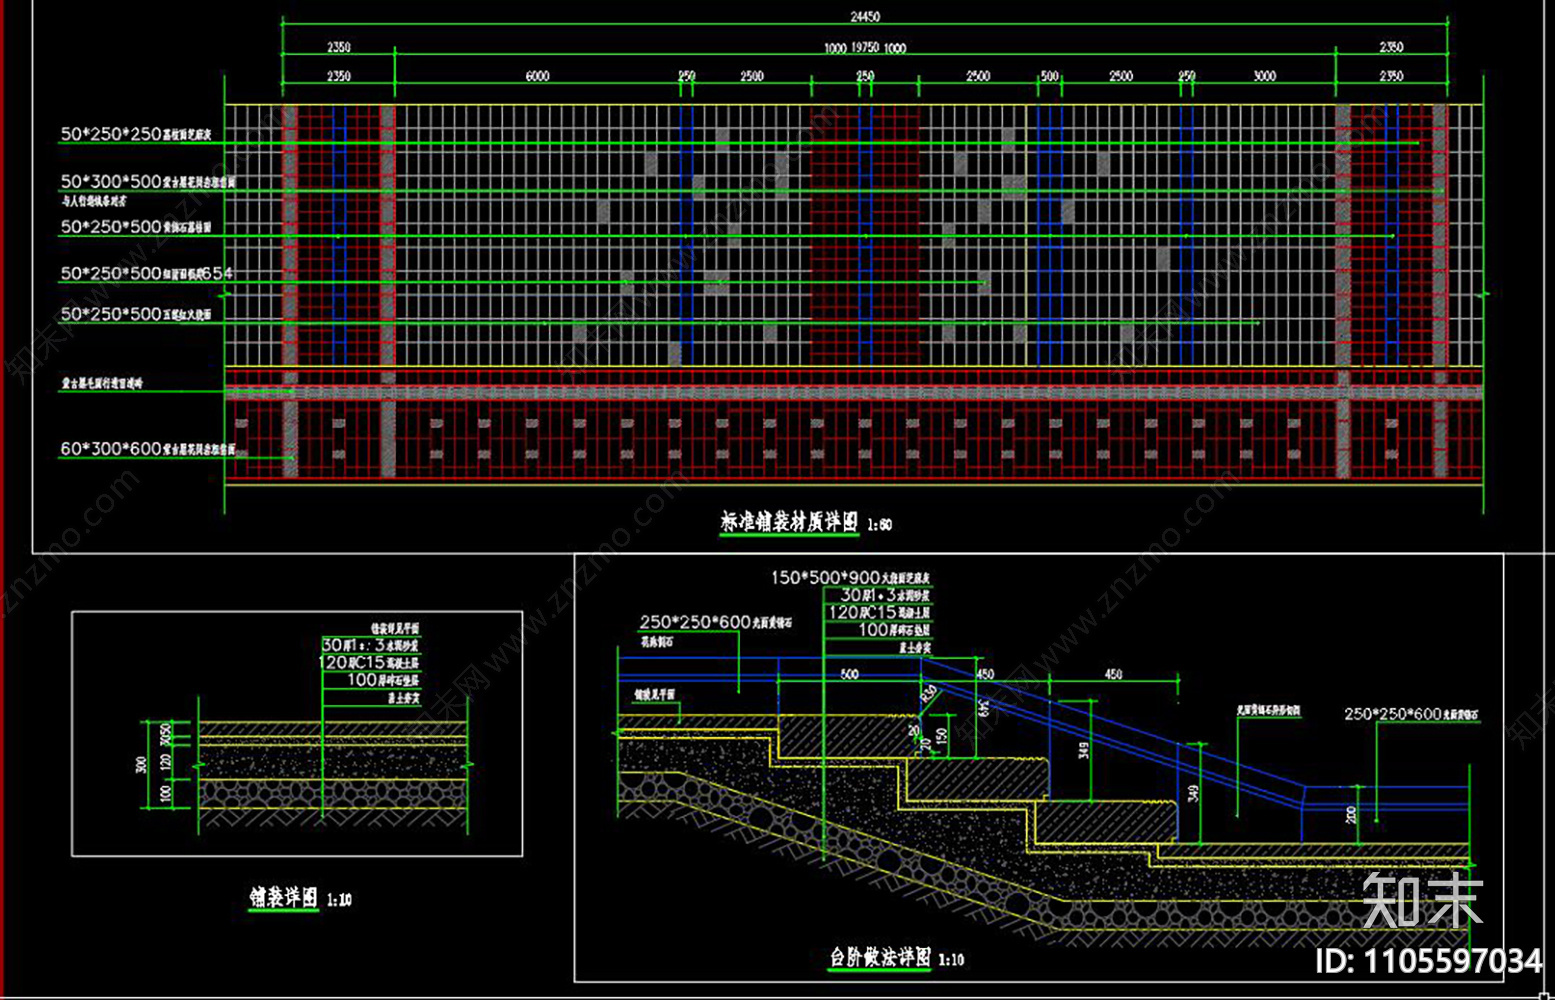Click the right 250*250*600 callout in step detail
The width and height of the screenshot is (1555, 1000).
[1411, 714]
